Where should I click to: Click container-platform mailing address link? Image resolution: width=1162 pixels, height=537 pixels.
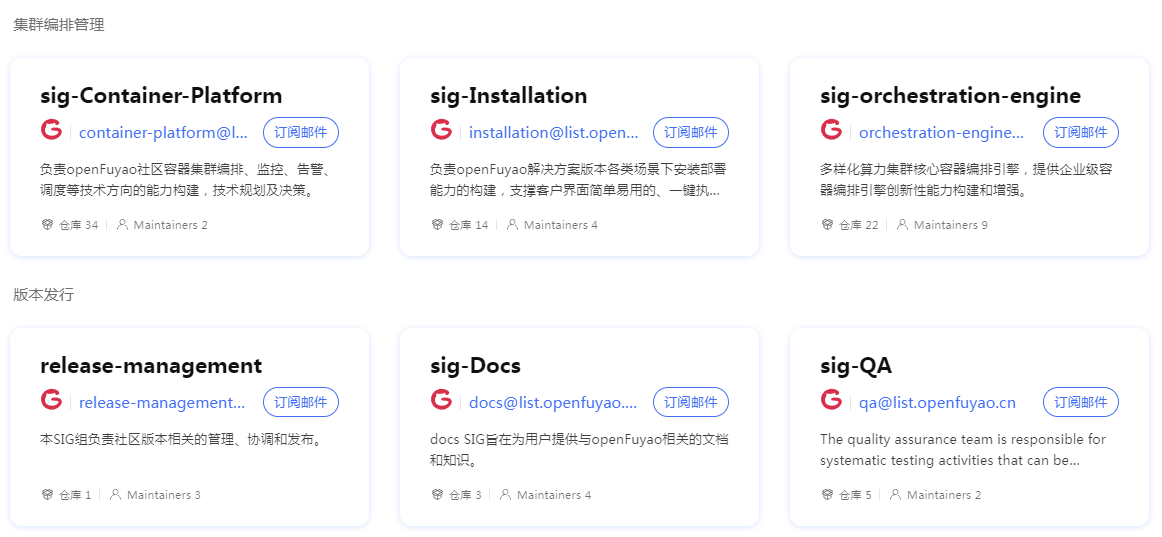click(163, 133)
